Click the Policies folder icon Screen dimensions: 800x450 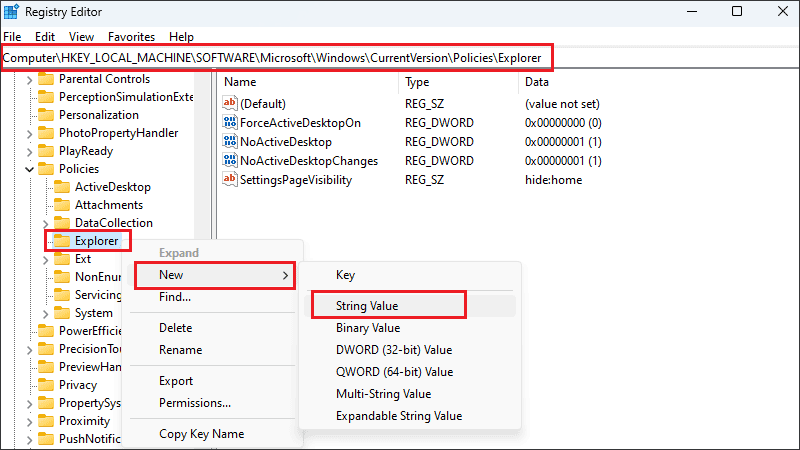46,169
